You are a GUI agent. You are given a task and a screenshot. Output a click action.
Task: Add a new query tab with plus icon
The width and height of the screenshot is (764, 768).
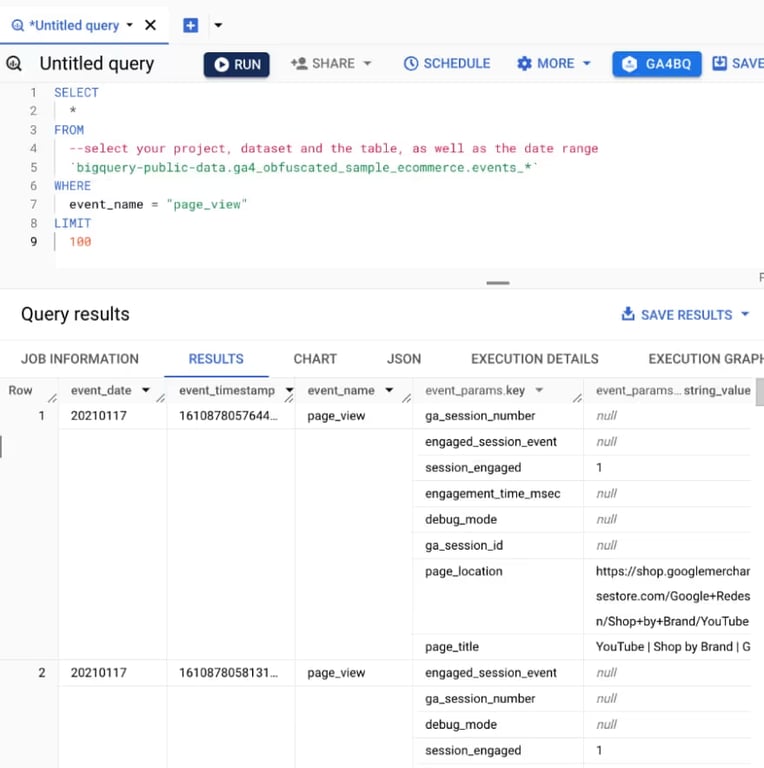(x=191, y=25)
